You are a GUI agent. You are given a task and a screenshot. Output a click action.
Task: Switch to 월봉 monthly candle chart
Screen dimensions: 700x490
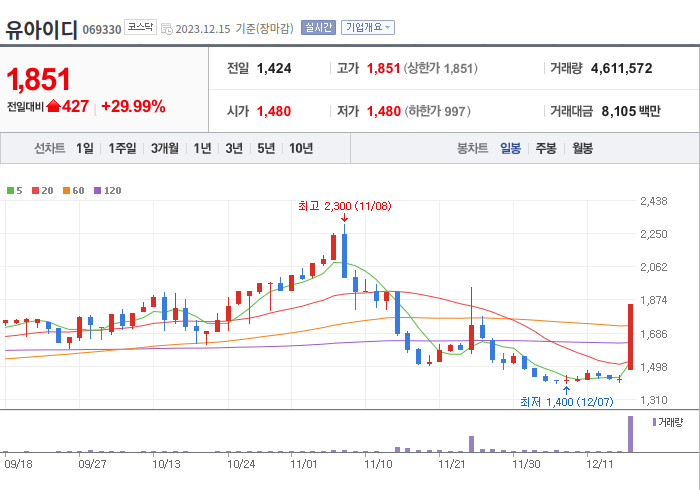click(x=583, y=148)
